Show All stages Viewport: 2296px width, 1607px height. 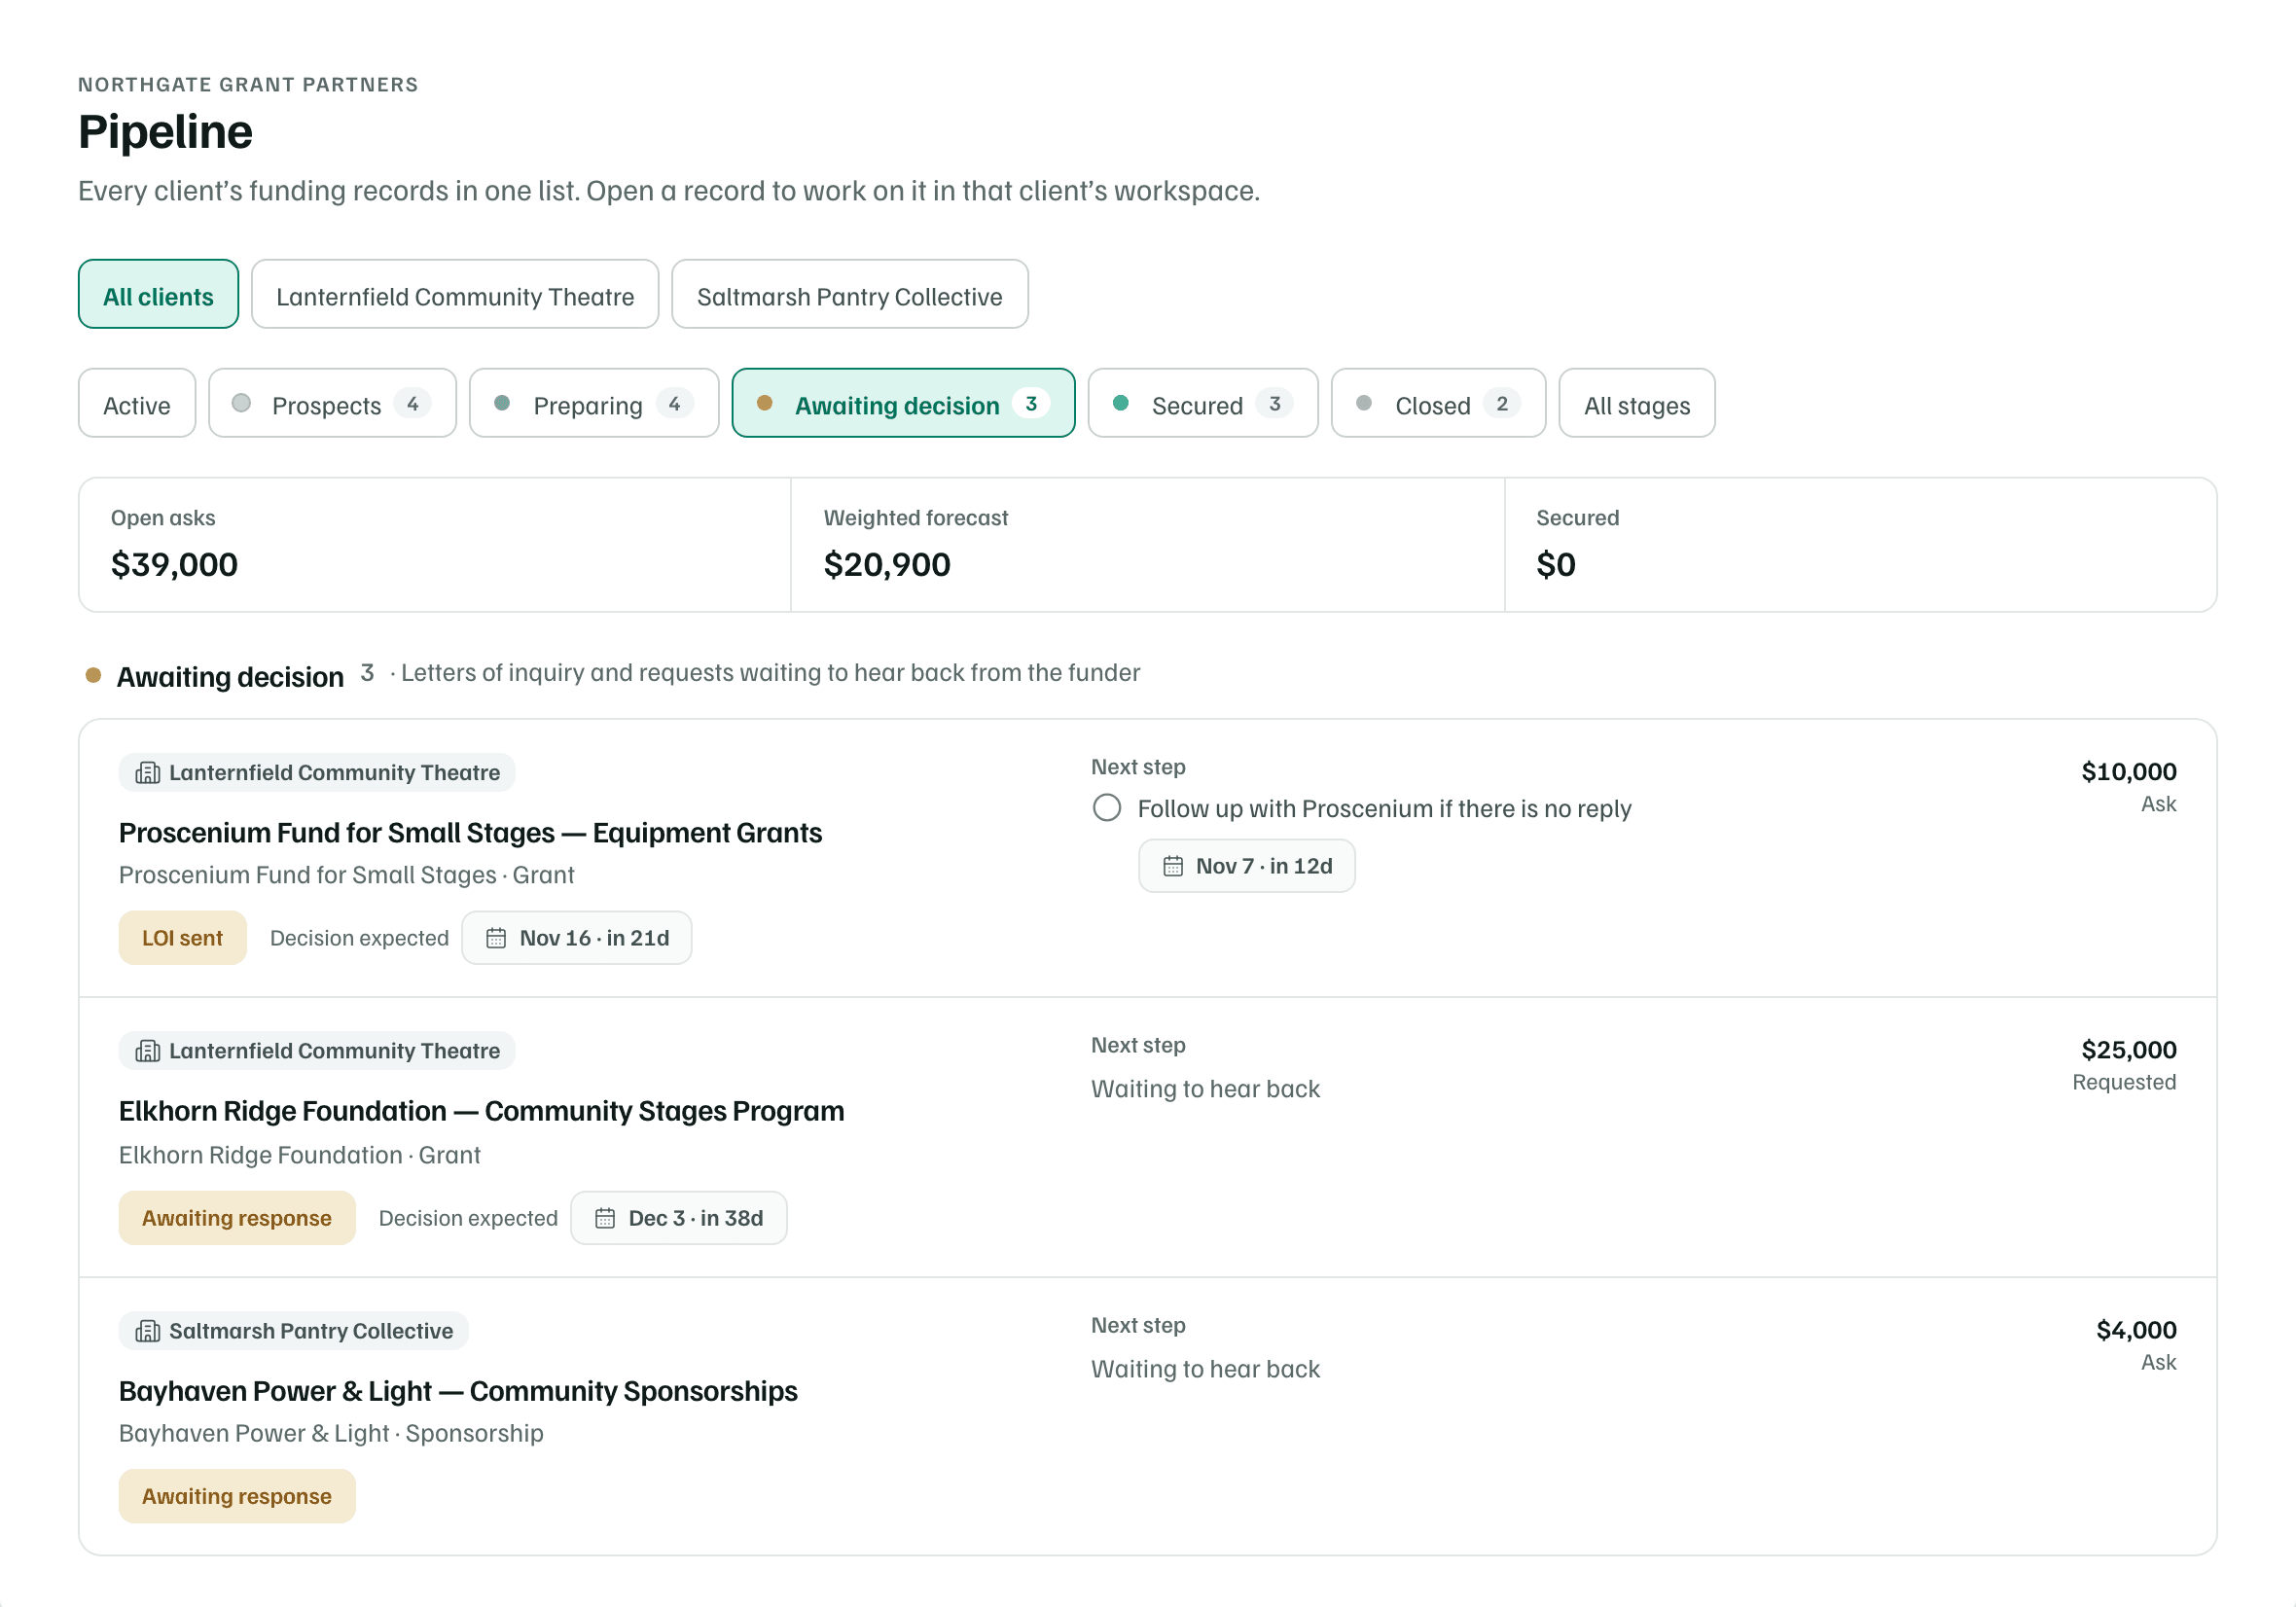1638,404
